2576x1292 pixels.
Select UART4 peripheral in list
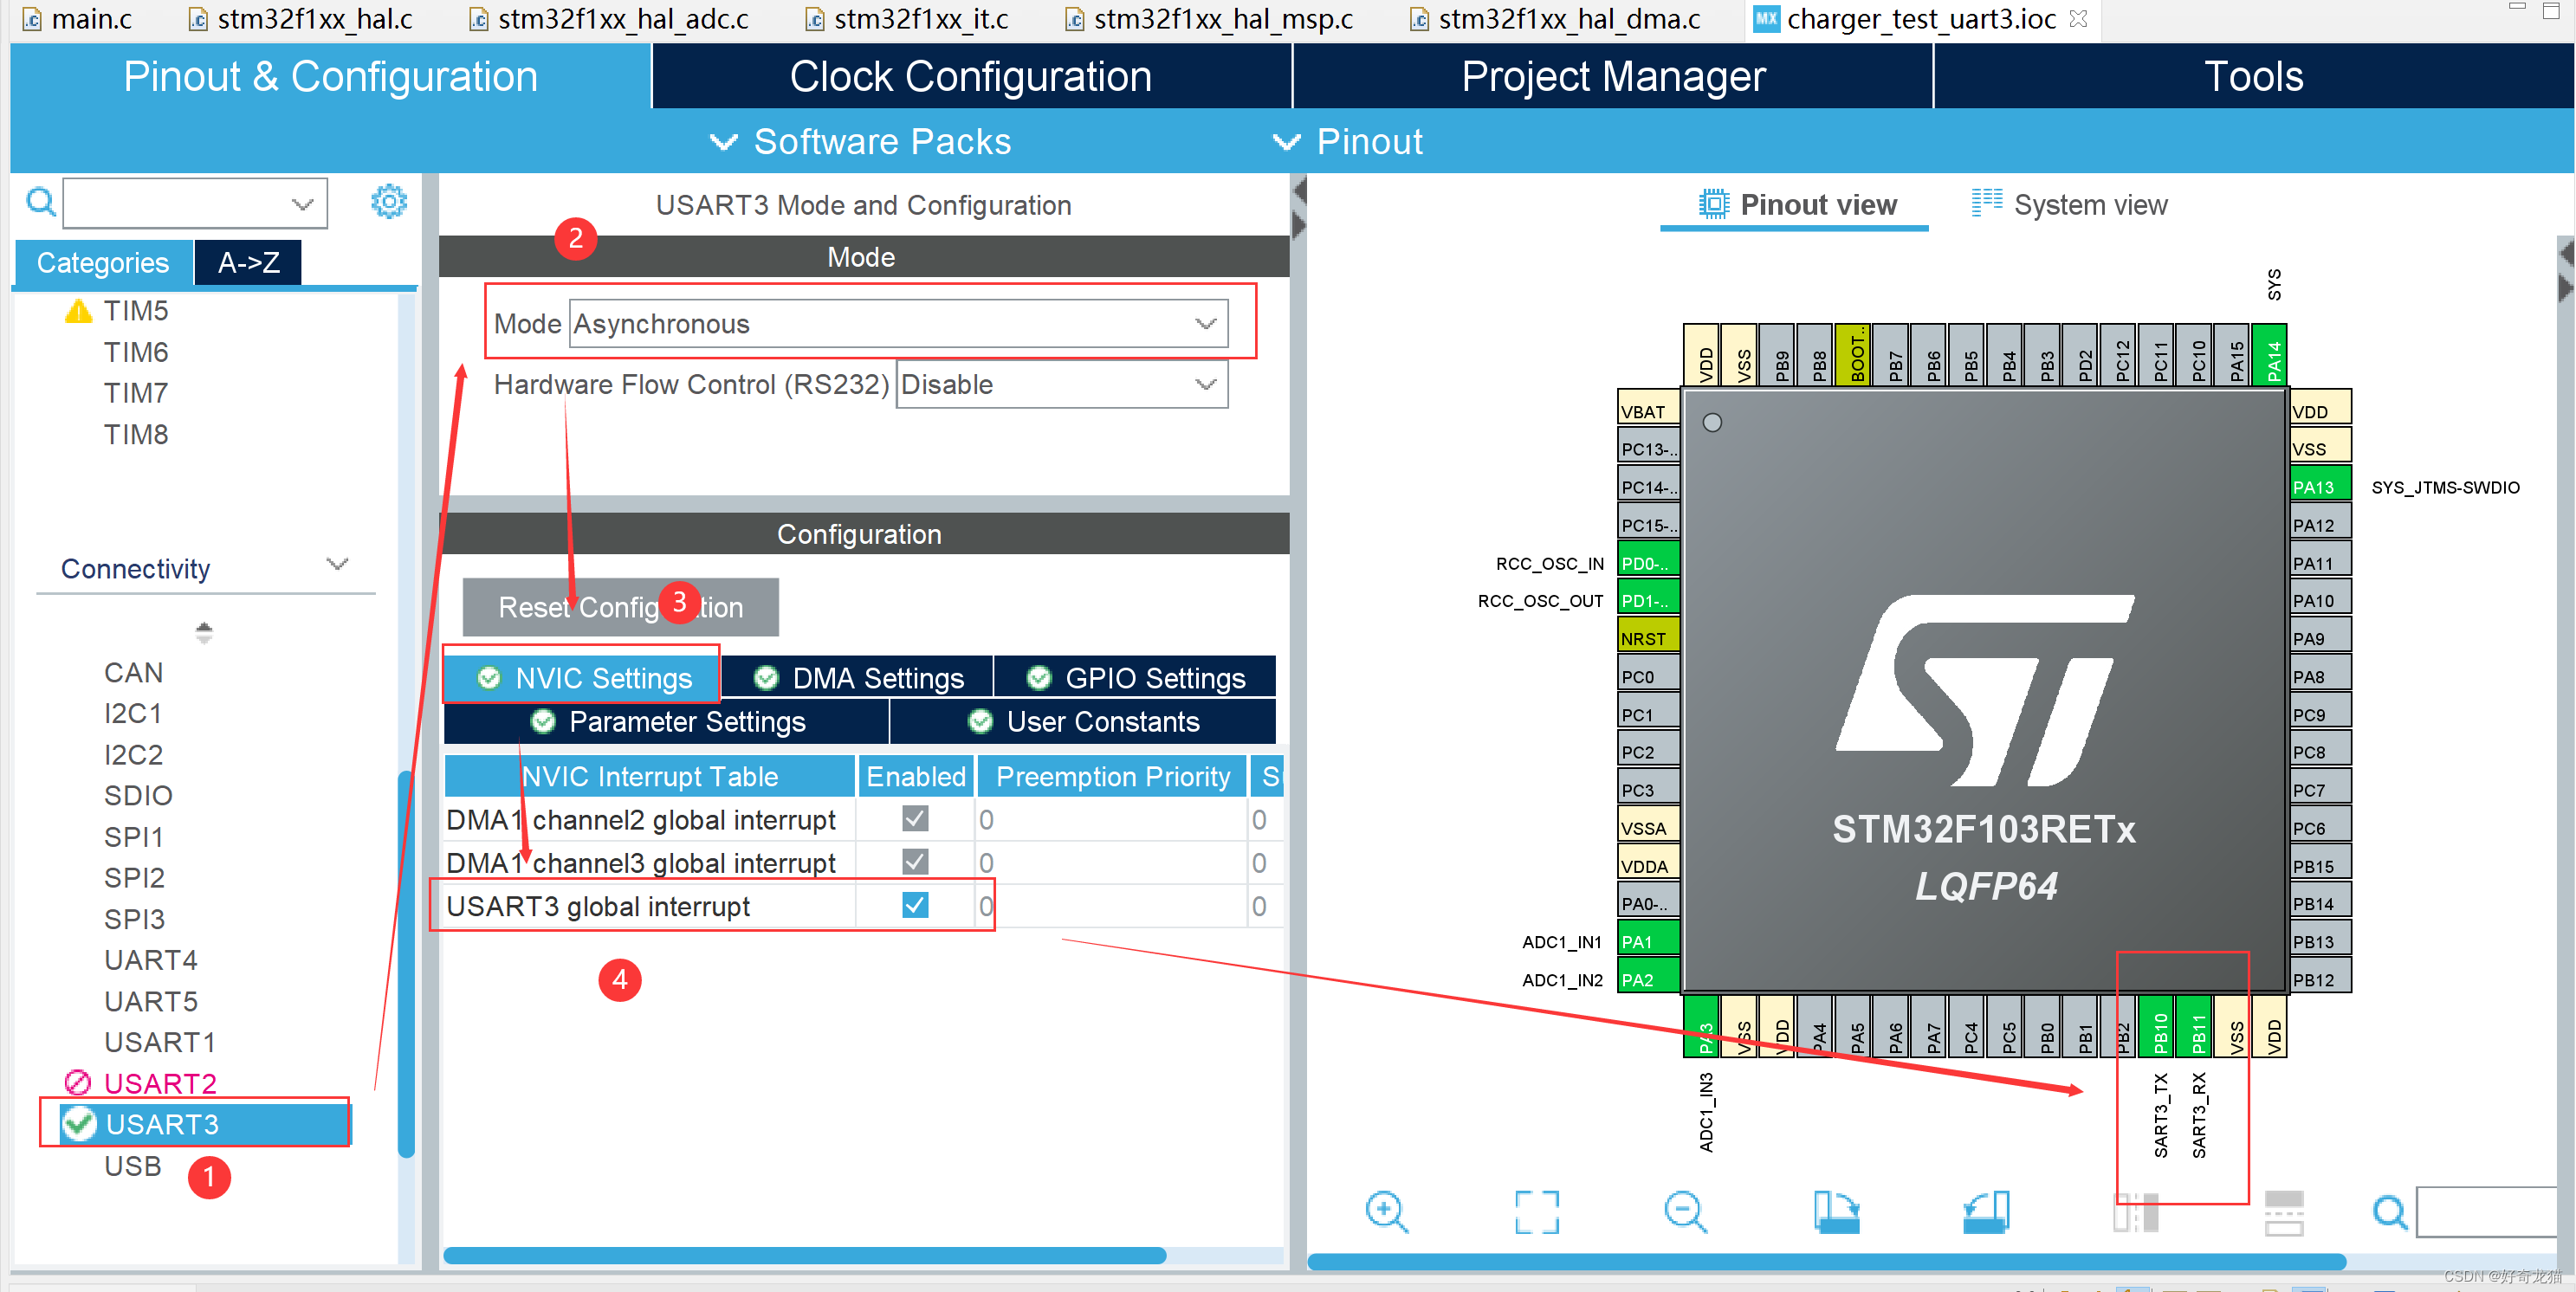pos(151,960)
